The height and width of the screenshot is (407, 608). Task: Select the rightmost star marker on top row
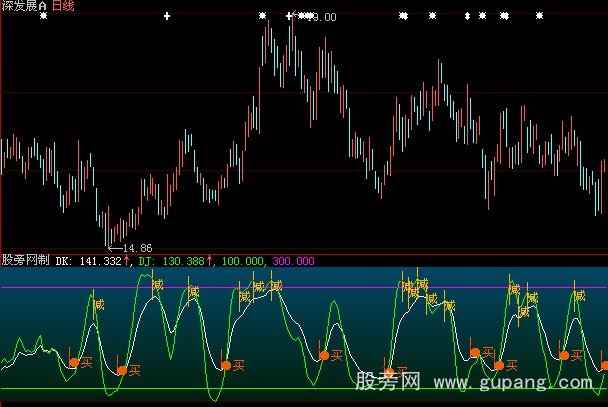pyautogui.click(x=539, y=17)
